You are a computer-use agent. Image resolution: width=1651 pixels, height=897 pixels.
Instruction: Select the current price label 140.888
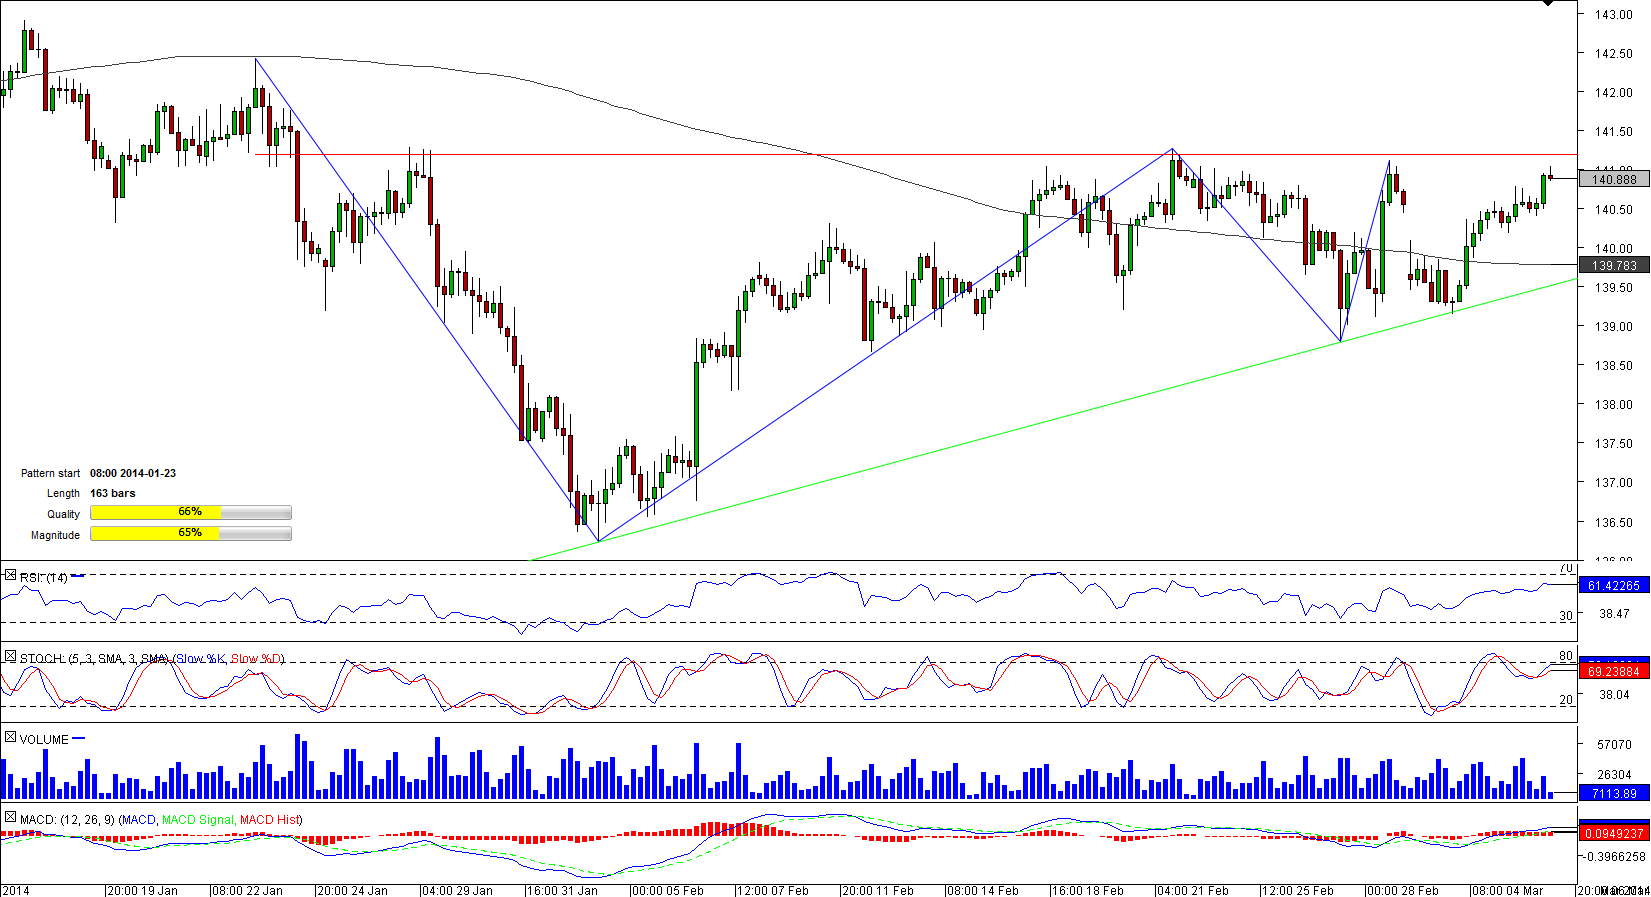coord(1614,180)
